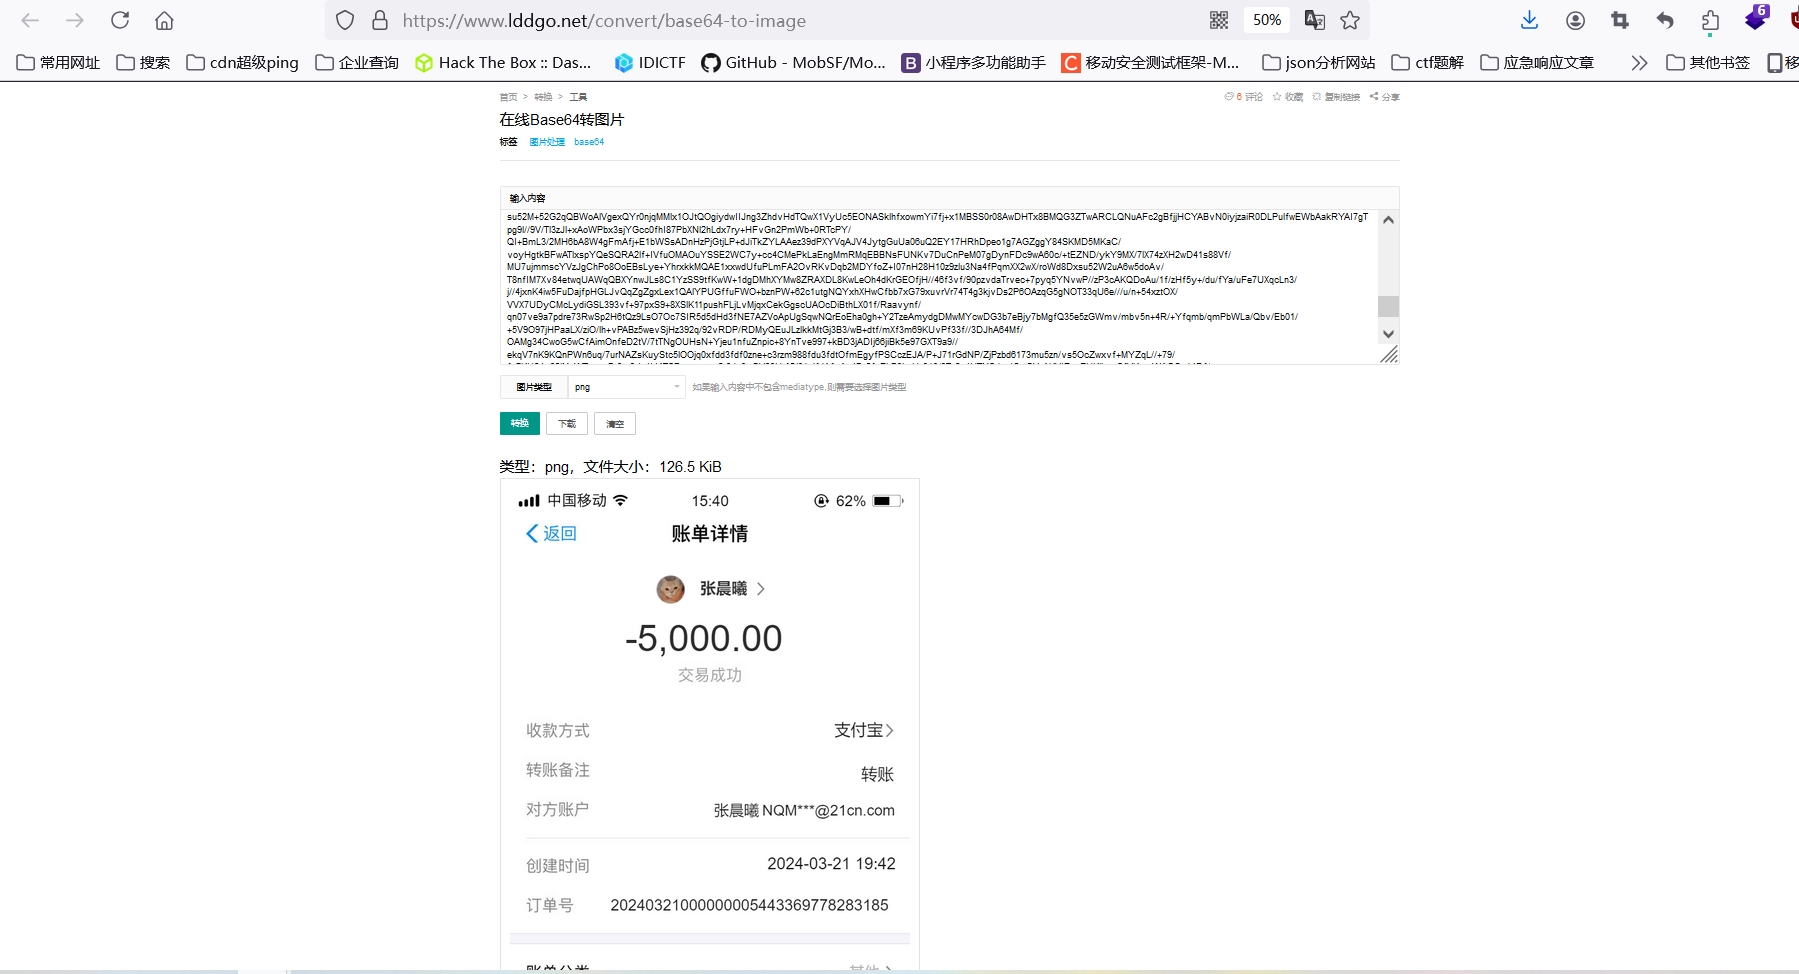This screenshot has height=974, width=1799.
Task: Open the 移动安全测试框架 bookmark
Action: point(1151,62)
